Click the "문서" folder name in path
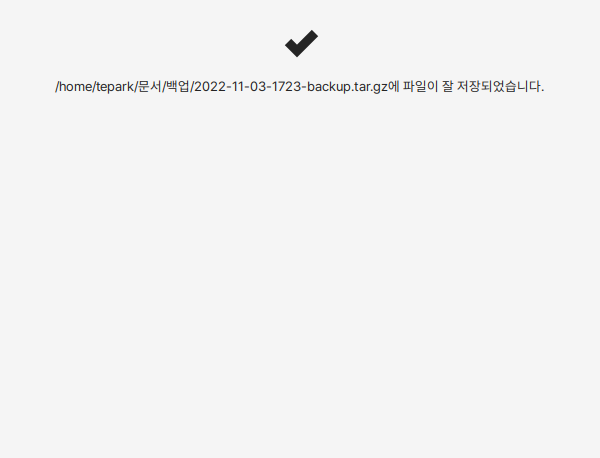 pos(150,86)
